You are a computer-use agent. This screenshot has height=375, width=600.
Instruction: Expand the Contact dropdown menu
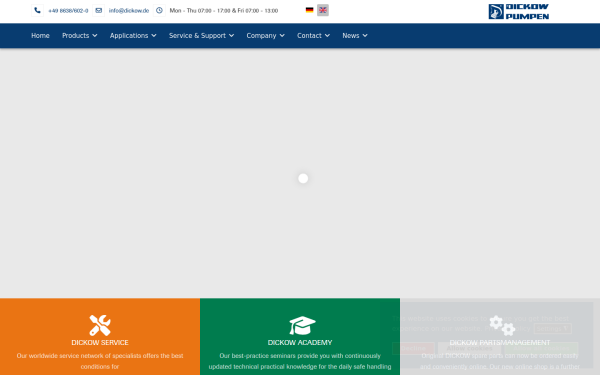[313, 36]
